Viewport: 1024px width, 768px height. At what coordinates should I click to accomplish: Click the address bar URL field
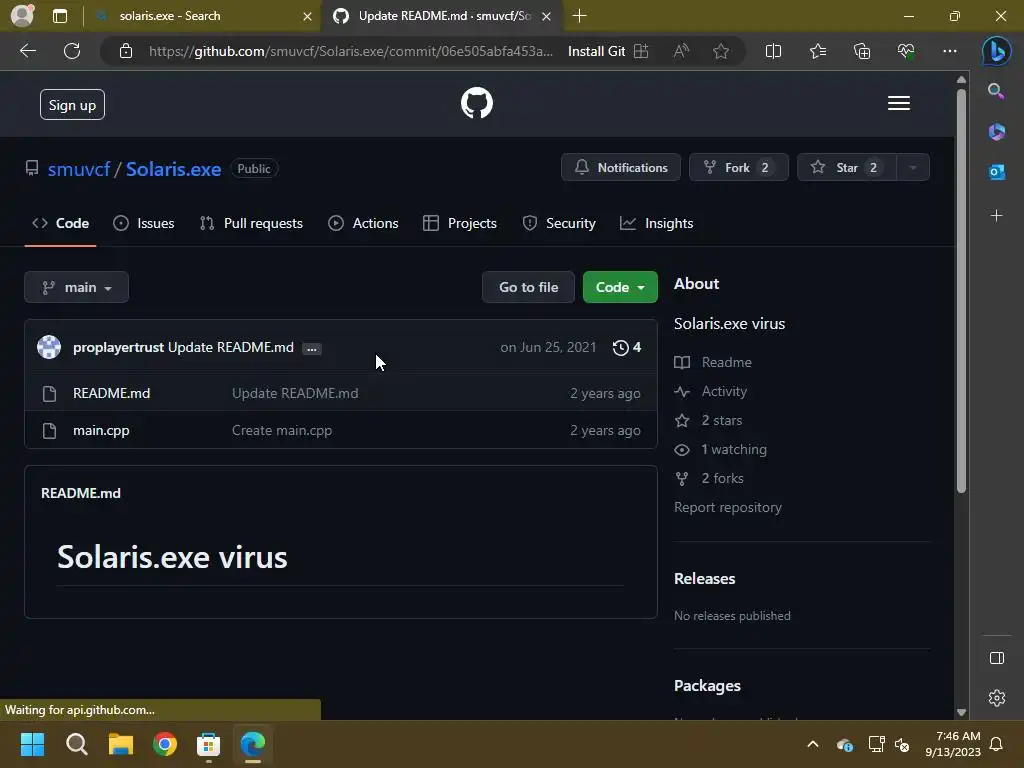point(351,51)
